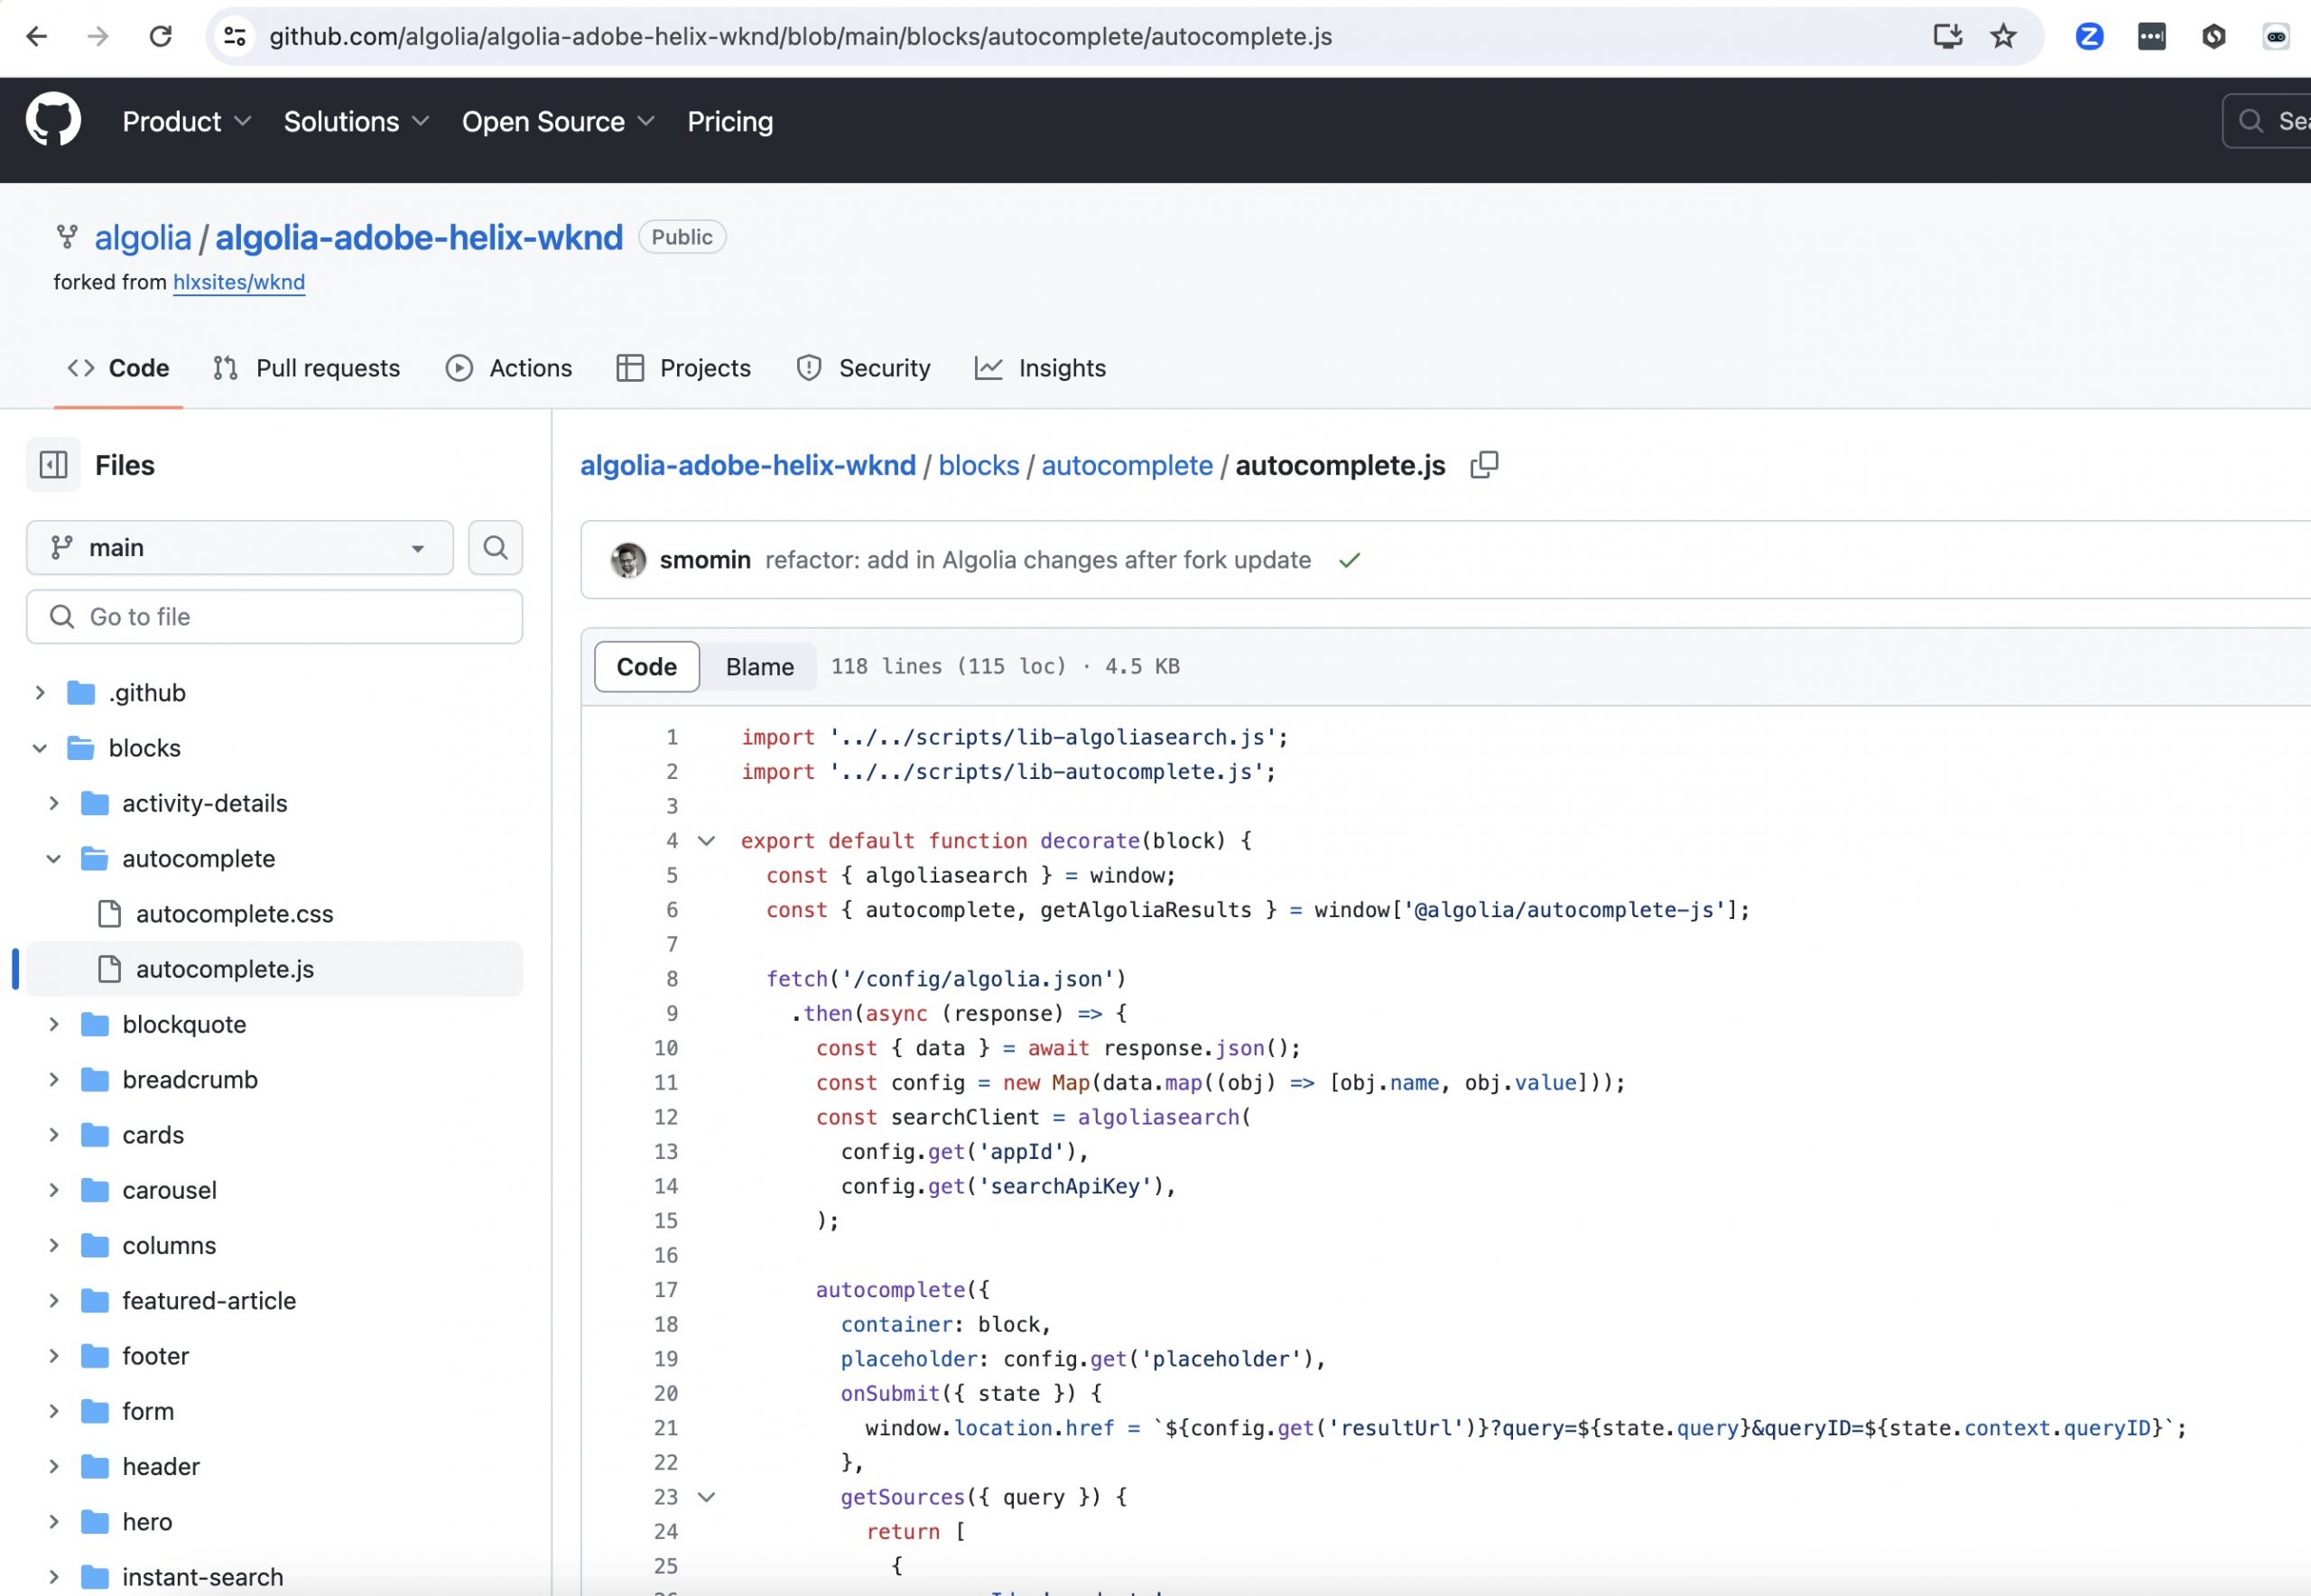Image resolution: width=2311 pixels, height=1596 pixels.
Task: Expand the blockquote folder
Action: click(x=54, y=1024)
